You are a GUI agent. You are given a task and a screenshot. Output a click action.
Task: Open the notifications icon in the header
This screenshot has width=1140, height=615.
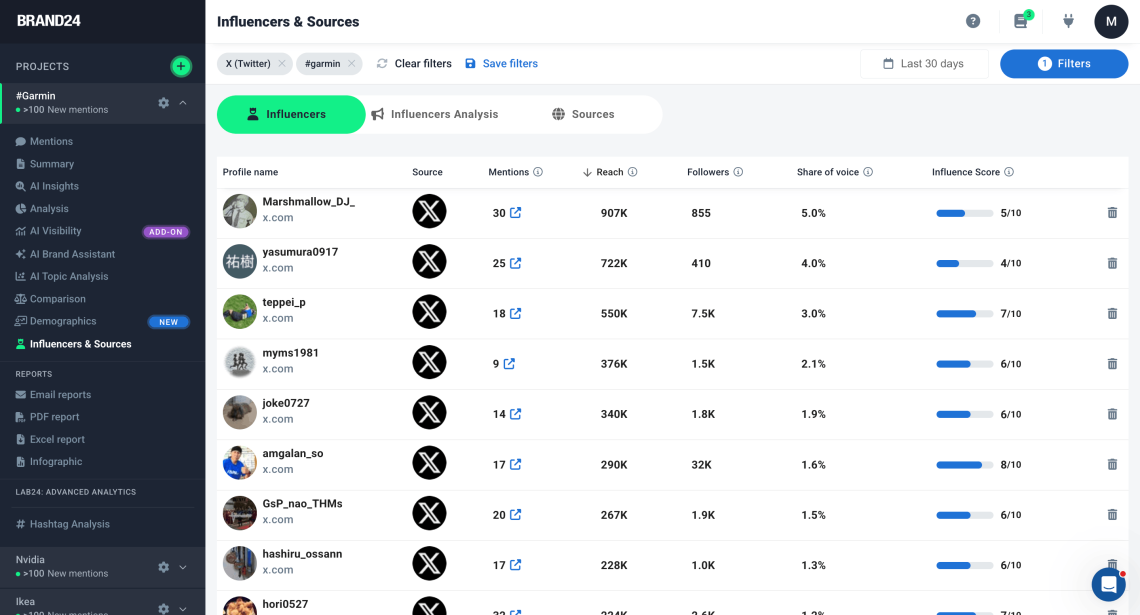click(x=1020, y=21)
